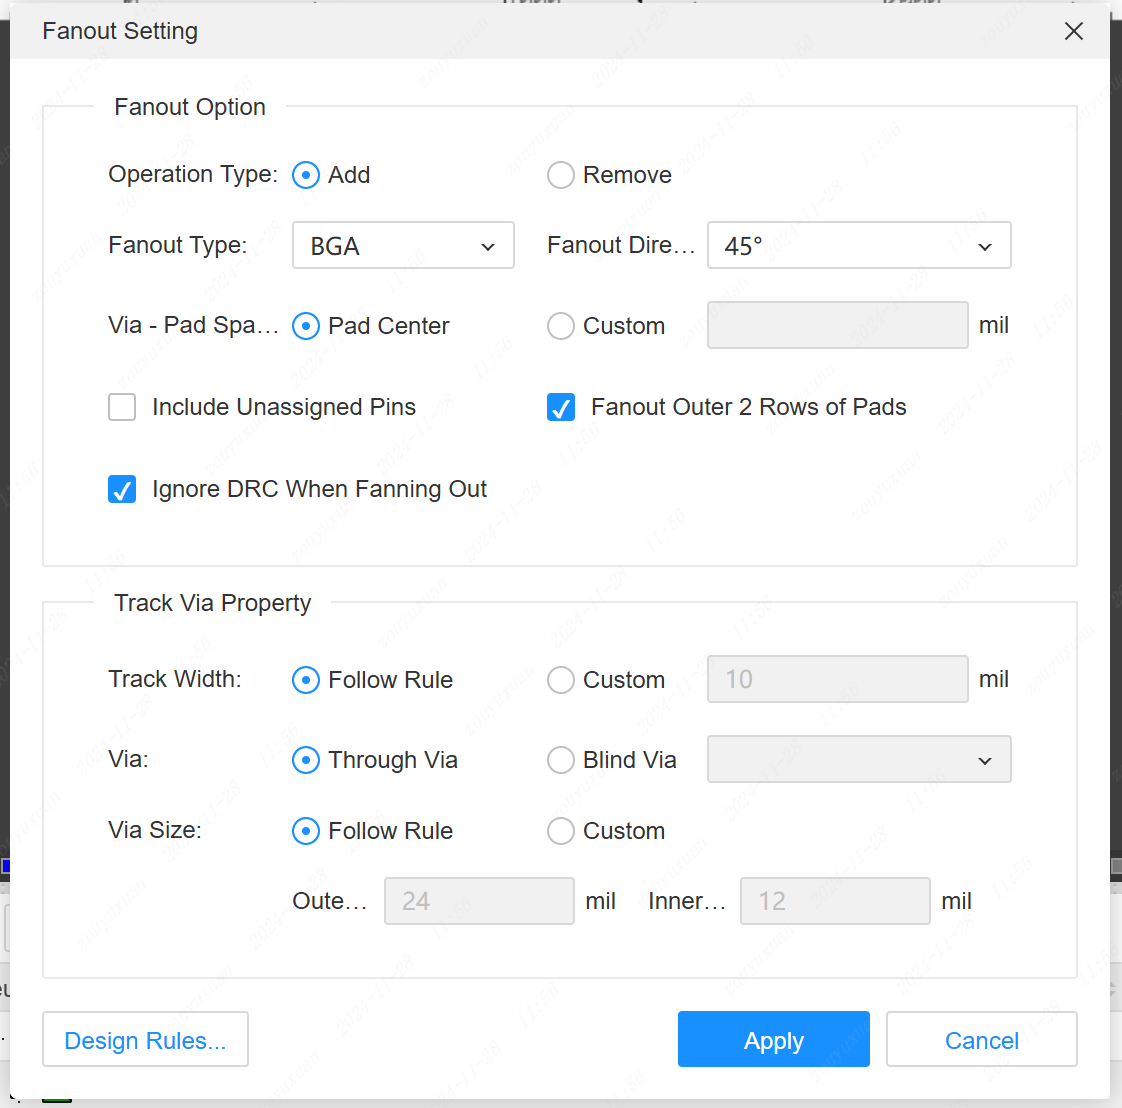Select Through Via option
This screenshot has height=1108, width=1122.
[306, 760]
